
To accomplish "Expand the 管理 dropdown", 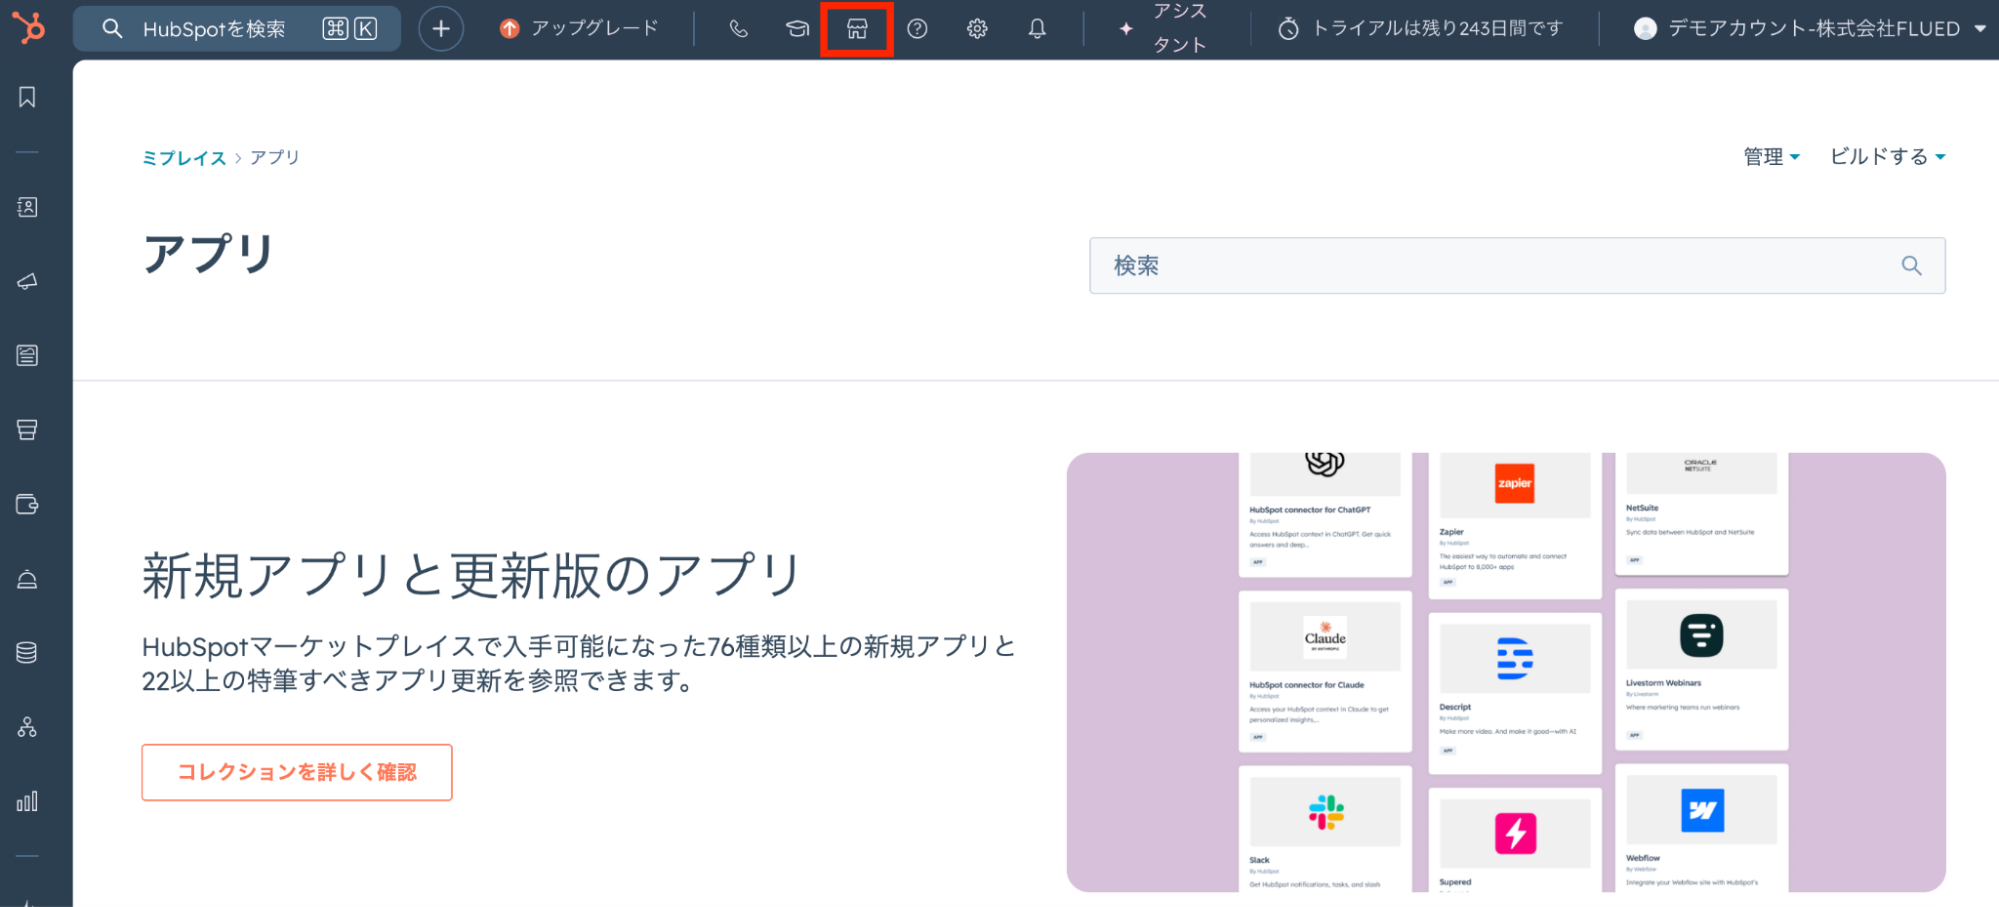I will click(x=1771, y=157).
